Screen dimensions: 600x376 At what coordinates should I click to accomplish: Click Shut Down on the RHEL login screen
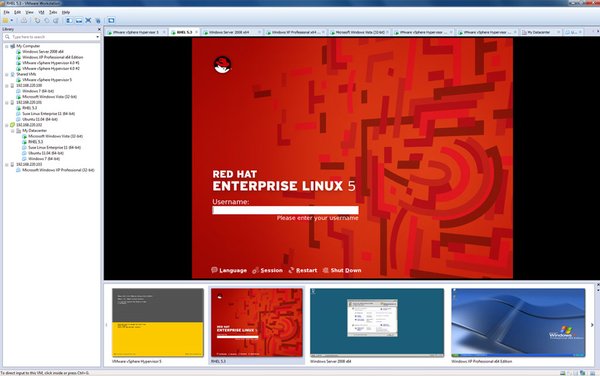coord(342,270)
